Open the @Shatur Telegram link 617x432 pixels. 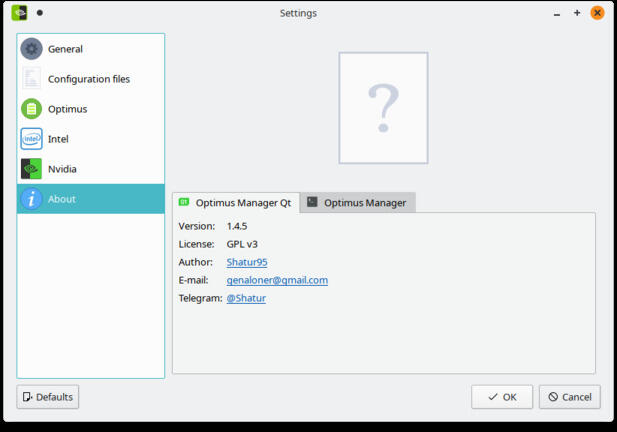[x=246, y=298]
